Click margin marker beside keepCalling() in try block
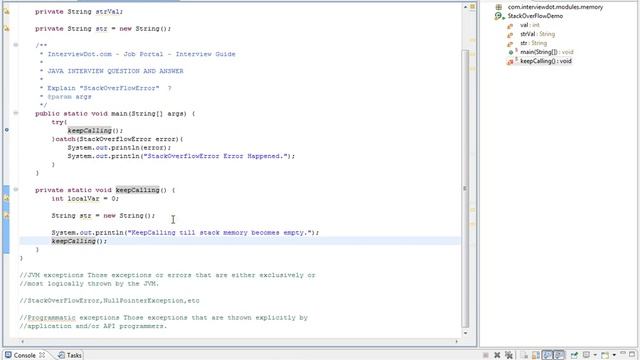 pos(7,130)
